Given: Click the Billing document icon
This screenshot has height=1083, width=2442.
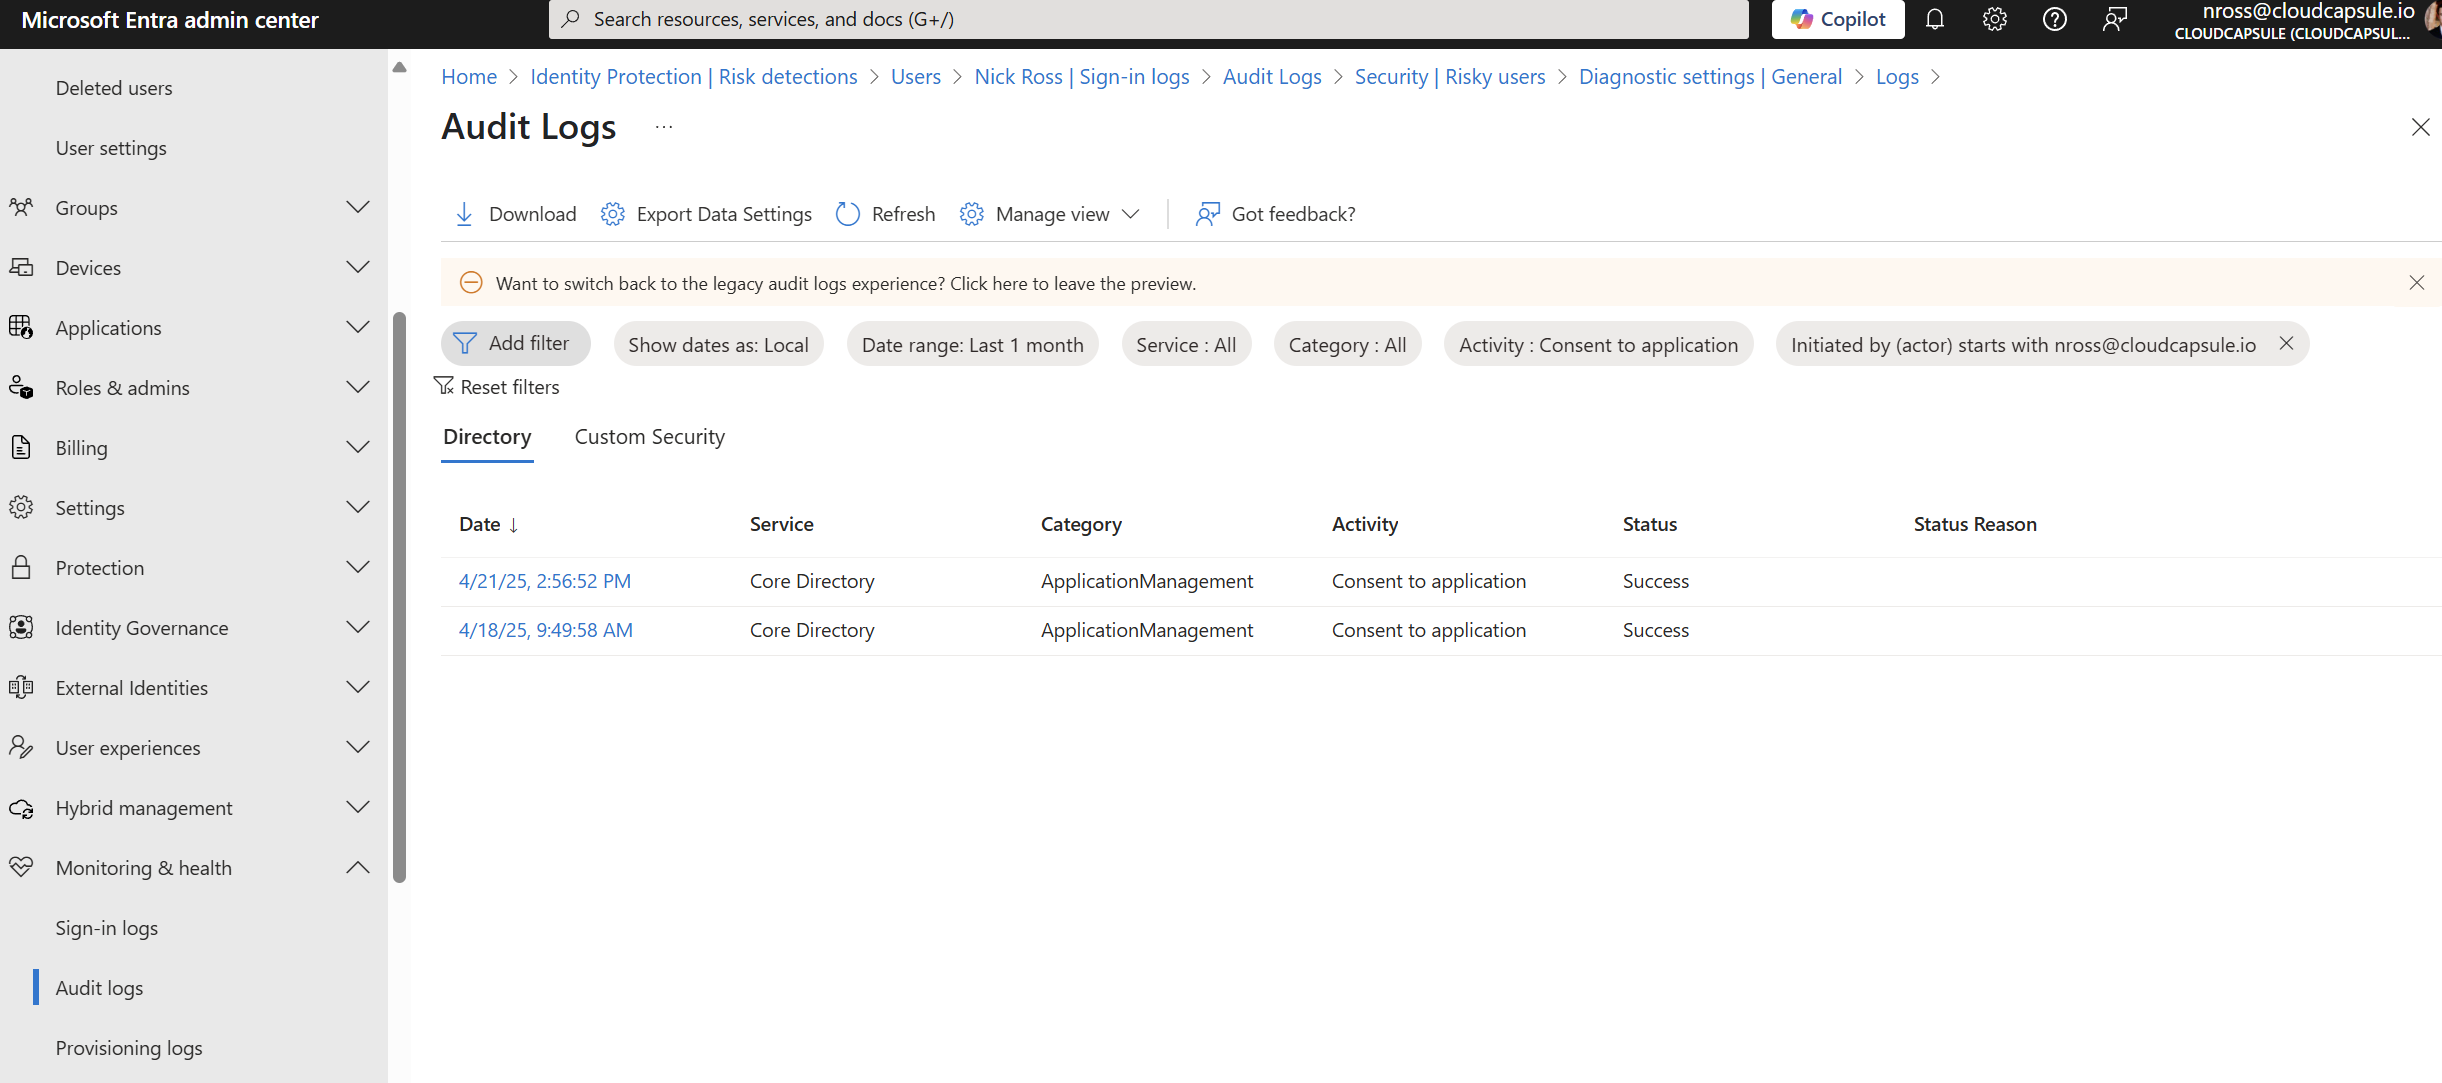Looking at the screenshot, I should (x=21, y=448).
